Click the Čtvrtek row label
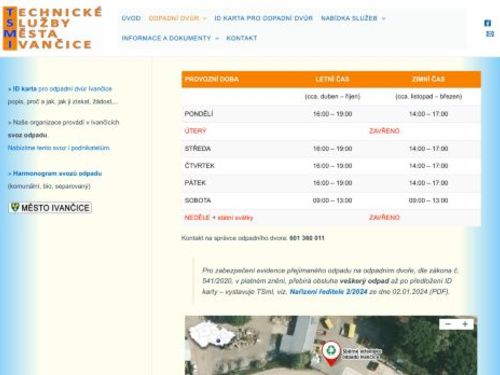This screenshot has width=500, height=375. coord(199,166)
